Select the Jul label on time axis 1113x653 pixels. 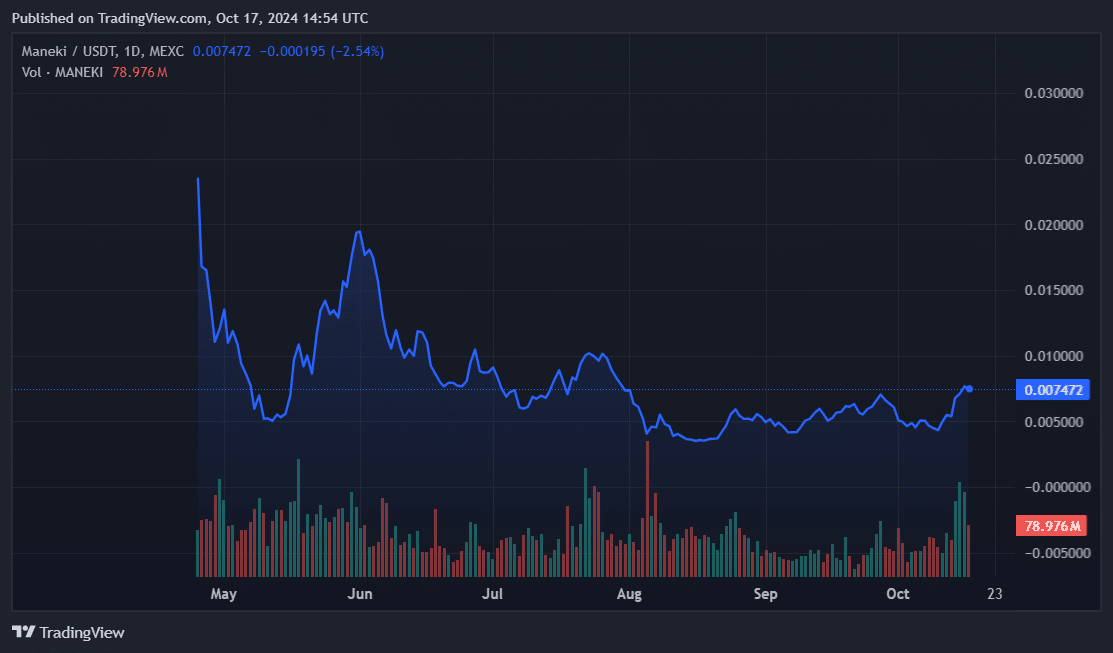492,594
